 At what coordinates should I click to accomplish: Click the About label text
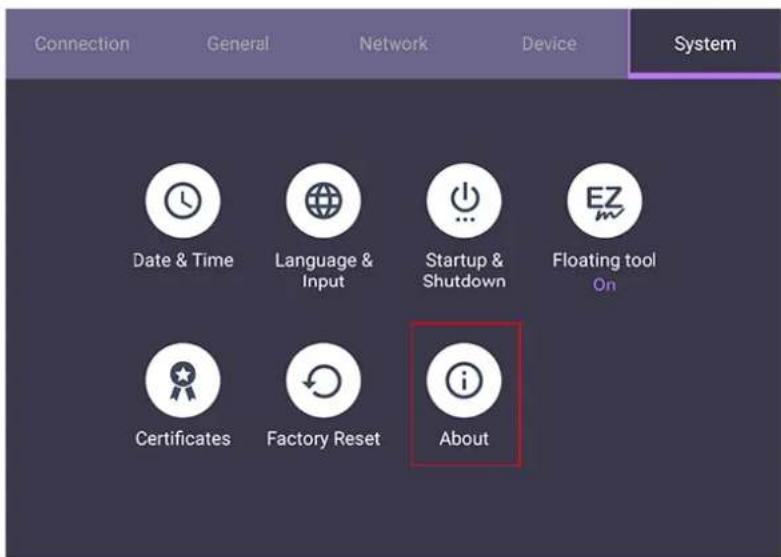point(464,438)
